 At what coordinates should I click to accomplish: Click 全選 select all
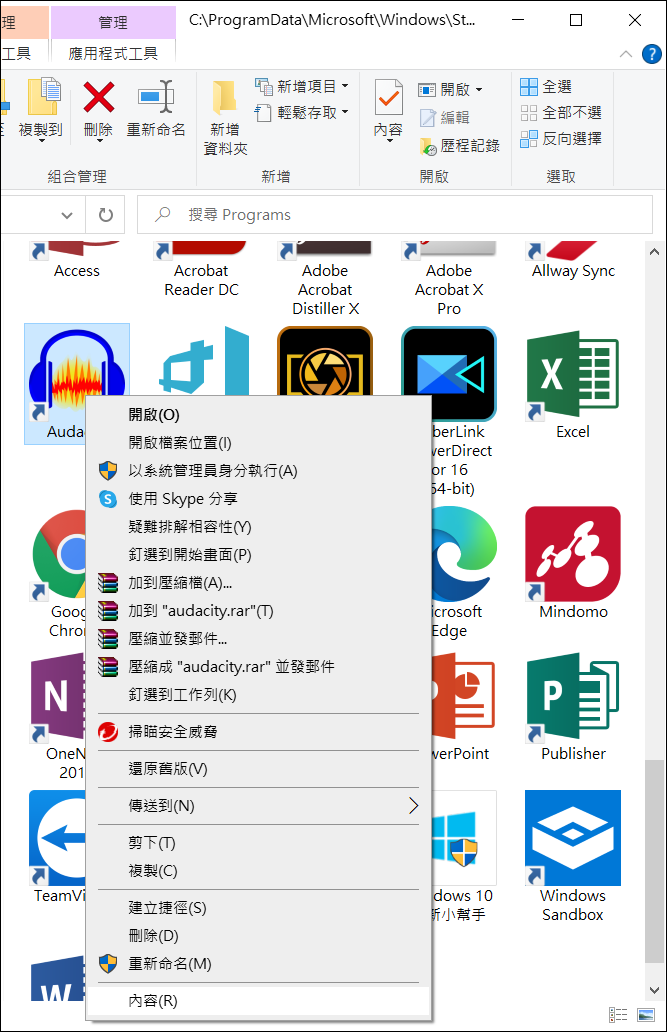[x=546, y=87]
